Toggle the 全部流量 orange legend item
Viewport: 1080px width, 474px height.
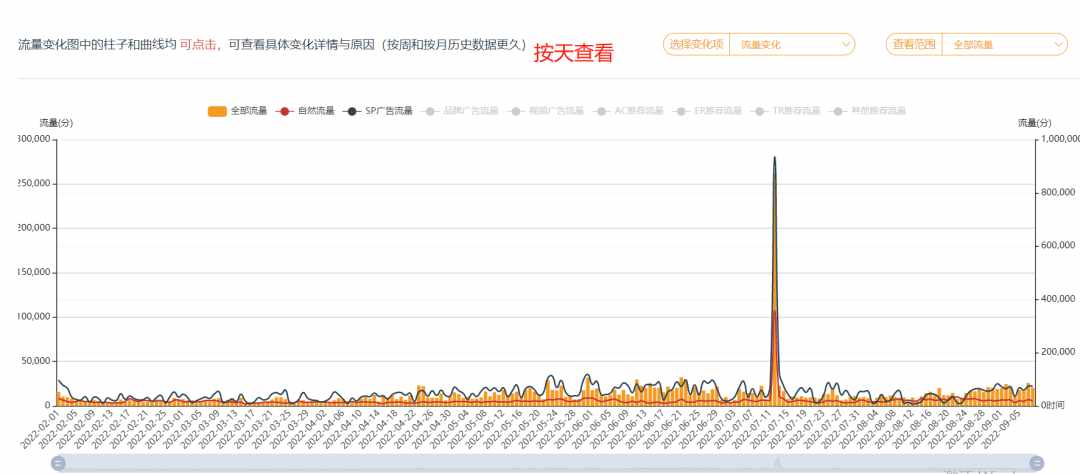click(238, 111)
